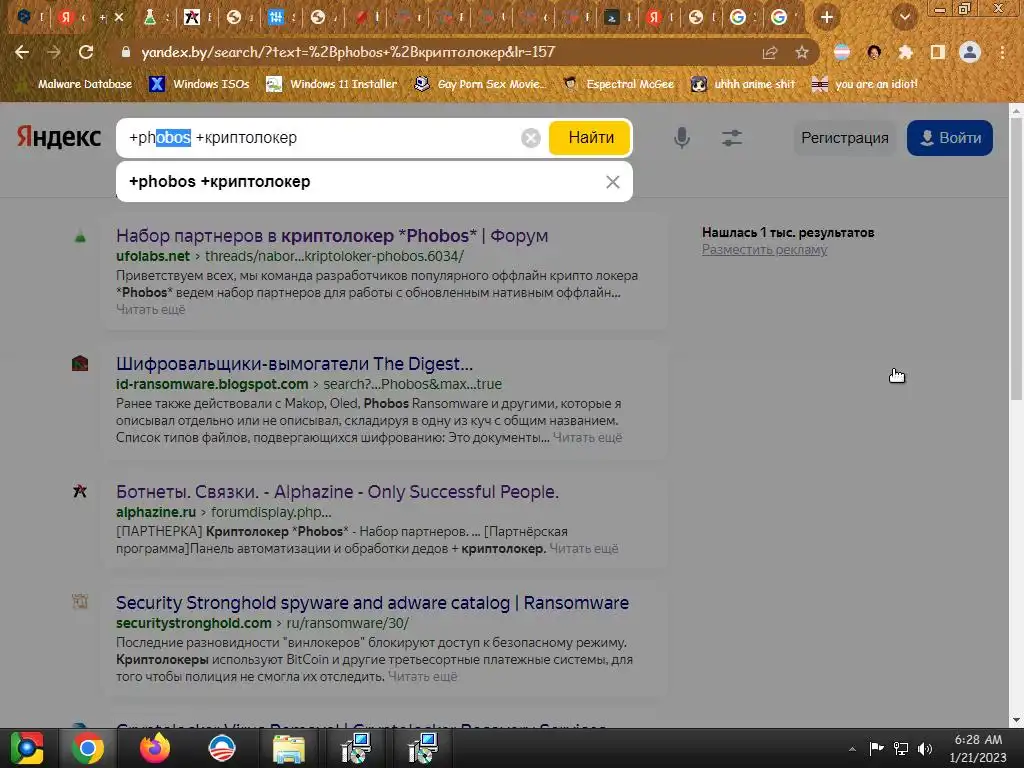Open search settings sliders icon
Image resolution: width=1024 pixels, height=768 pixels.
(x=732, y=138)
